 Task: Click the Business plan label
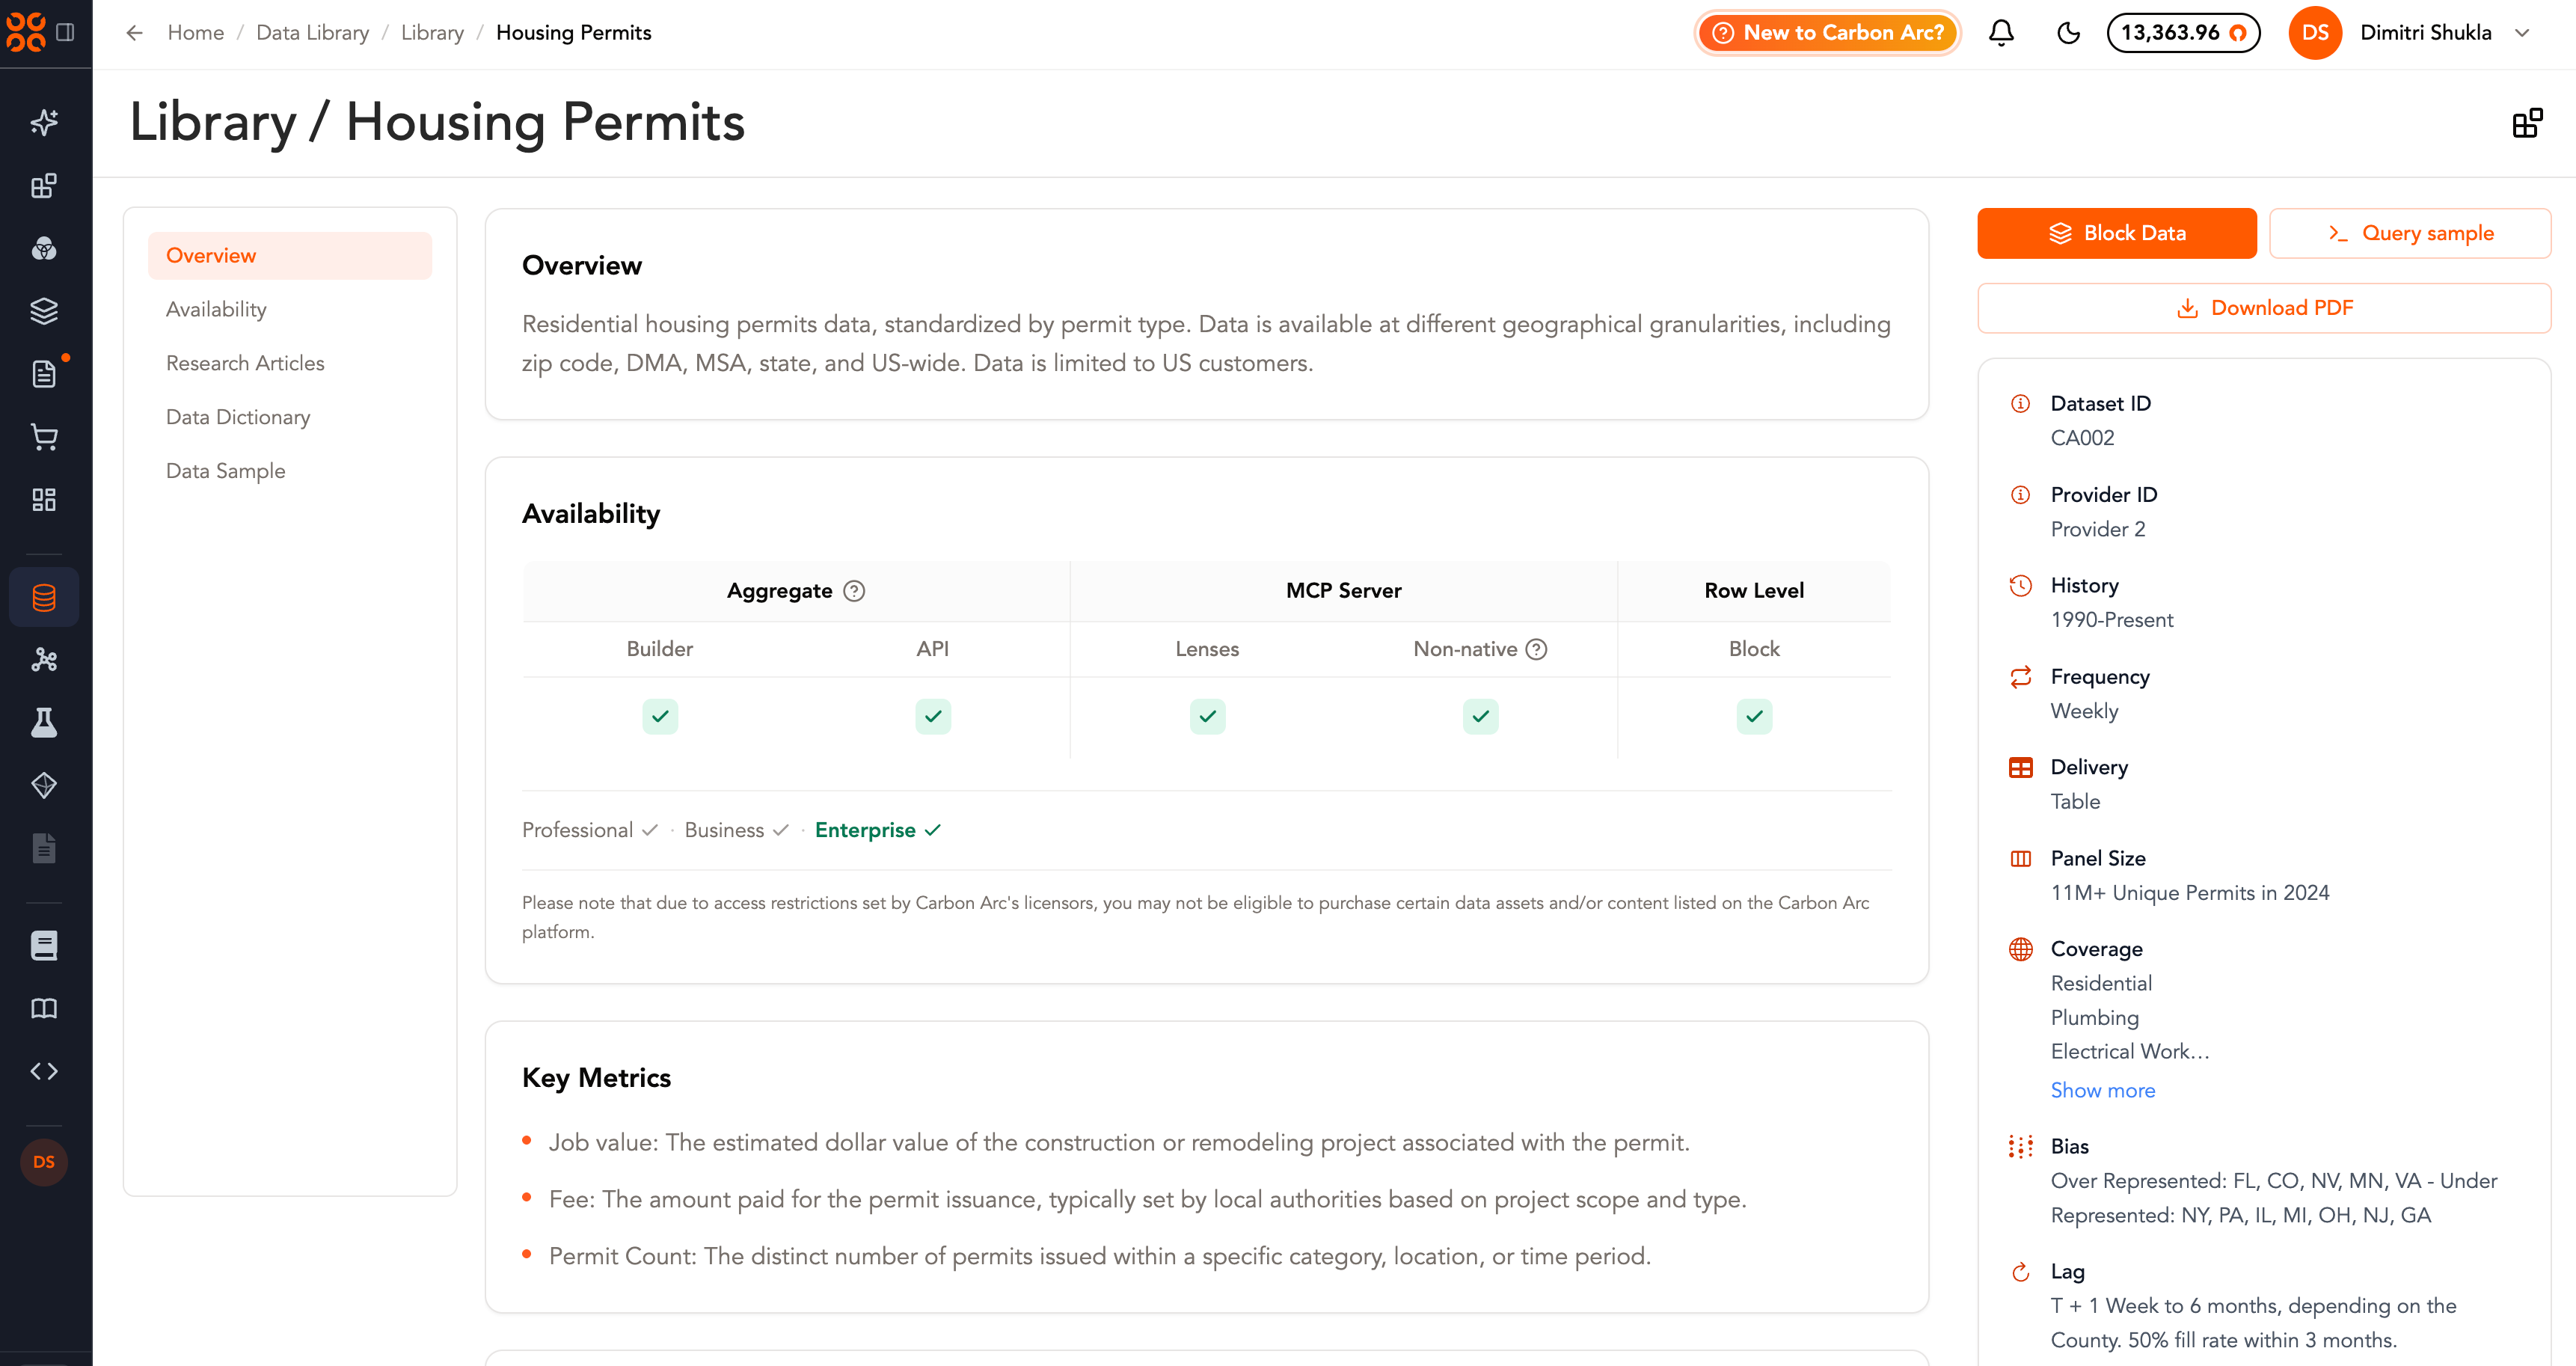click(x=724, y=831)
